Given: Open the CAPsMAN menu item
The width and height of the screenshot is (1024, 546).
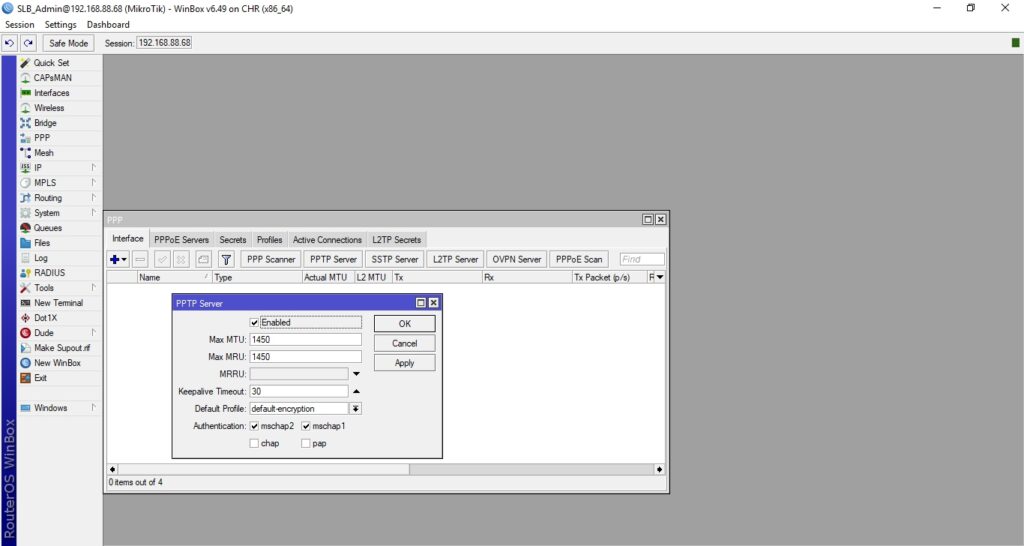Looking at the screenshot, I should [x=53, y=78].
